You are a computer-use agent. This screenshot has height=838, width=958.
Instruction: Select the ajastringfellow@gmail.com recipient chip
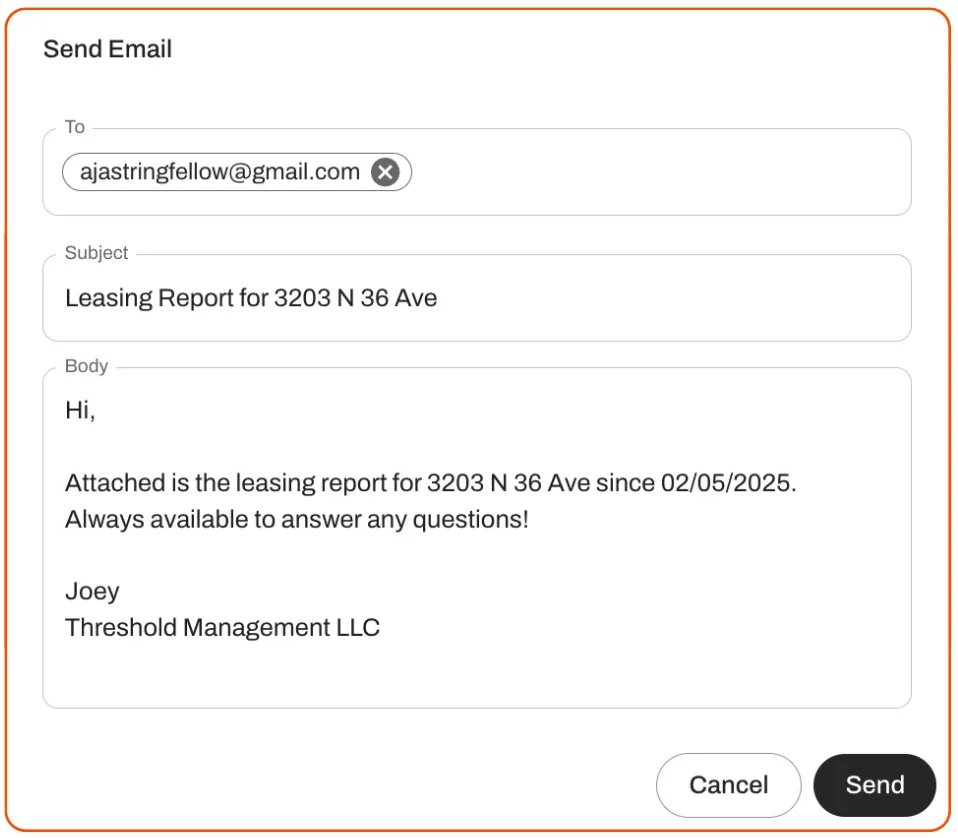point(219,172)
